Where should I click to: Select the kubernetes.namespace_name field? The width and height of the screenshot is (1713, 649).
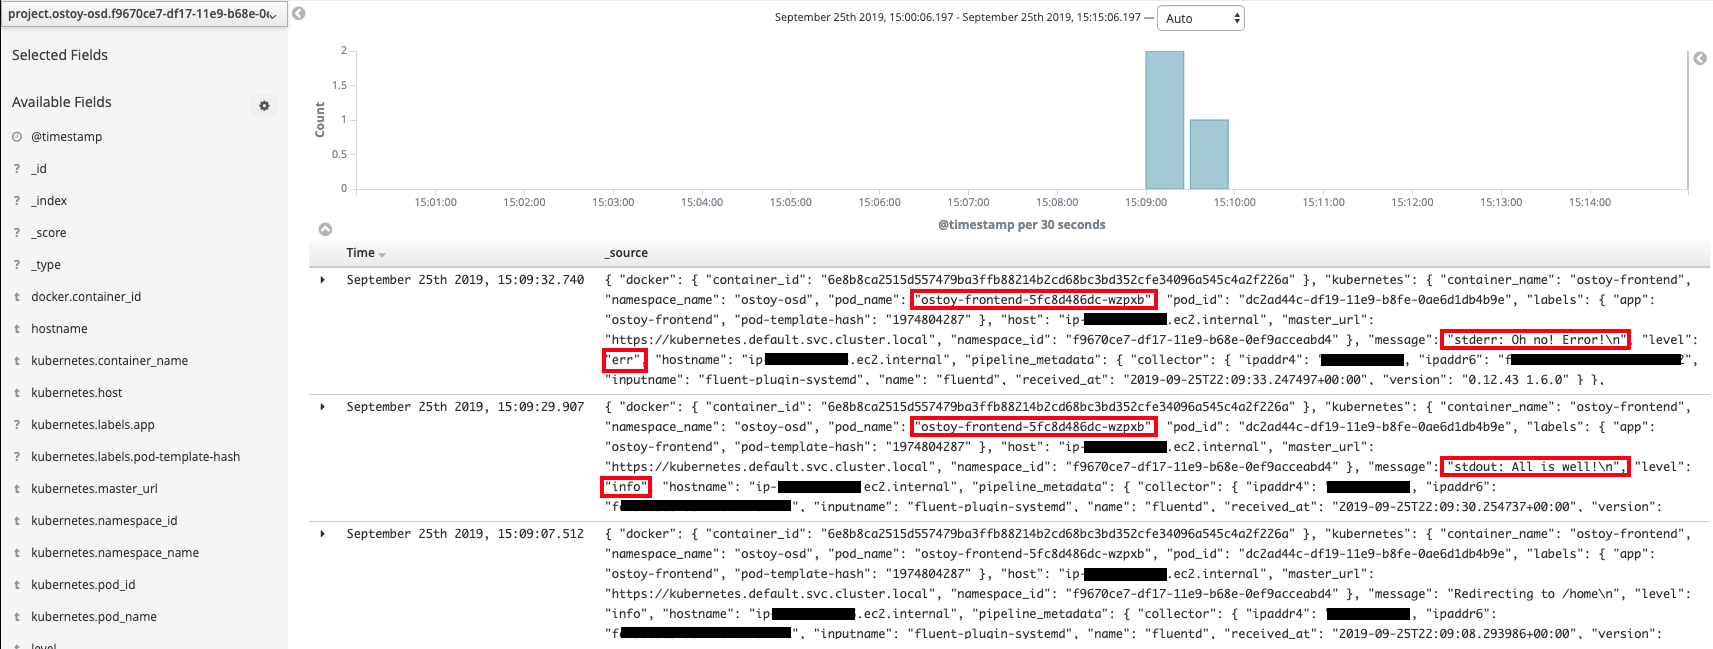tap(115, 553)
